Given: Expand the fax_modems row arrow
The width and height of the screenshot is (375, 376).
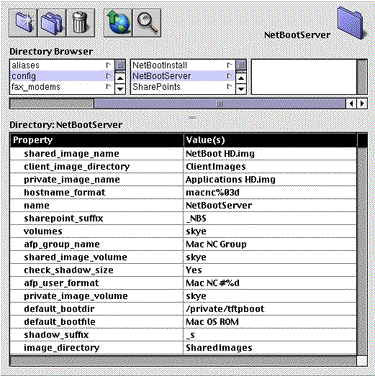Looking at the screenshot, I should 108,87.
